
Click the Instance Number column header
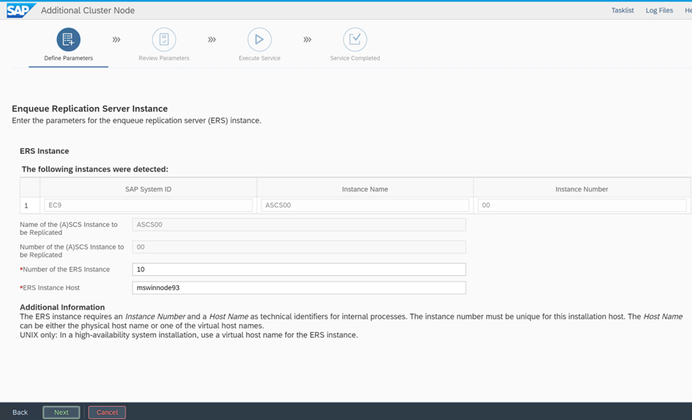point(582,189)
